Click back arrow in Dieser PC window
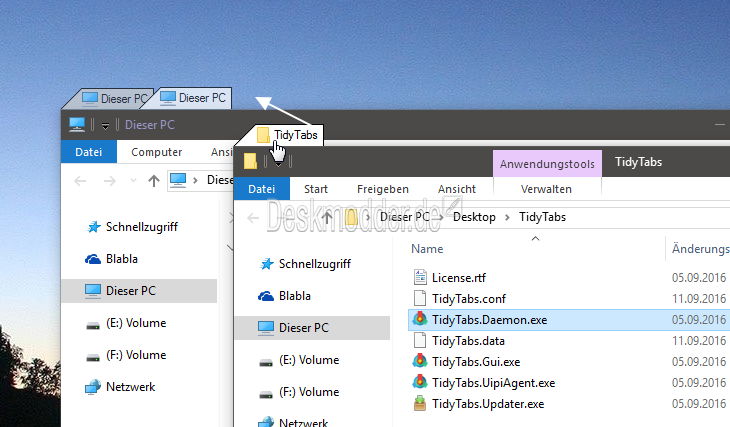Screen dimensions: 730x427 [80, 181]
